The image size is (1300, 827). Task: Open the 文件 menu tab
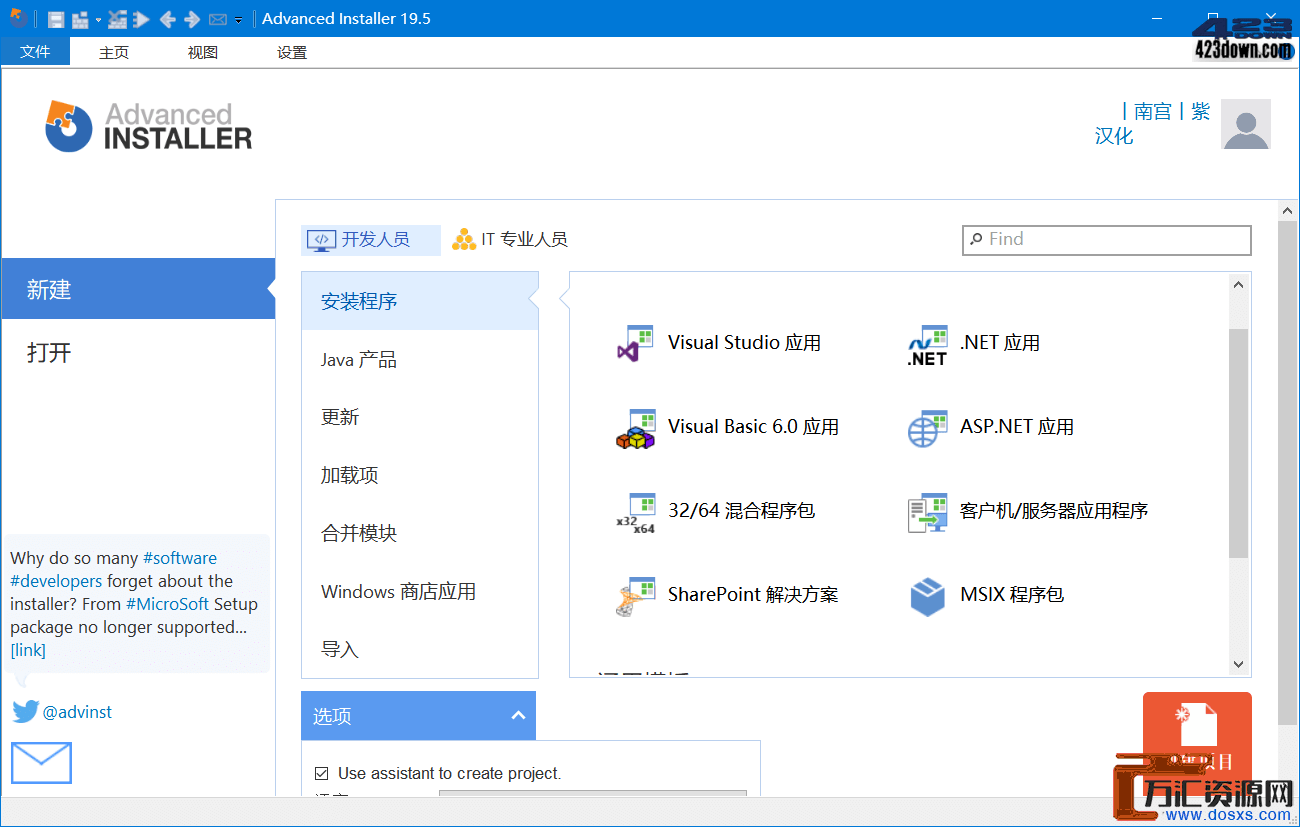35,52
